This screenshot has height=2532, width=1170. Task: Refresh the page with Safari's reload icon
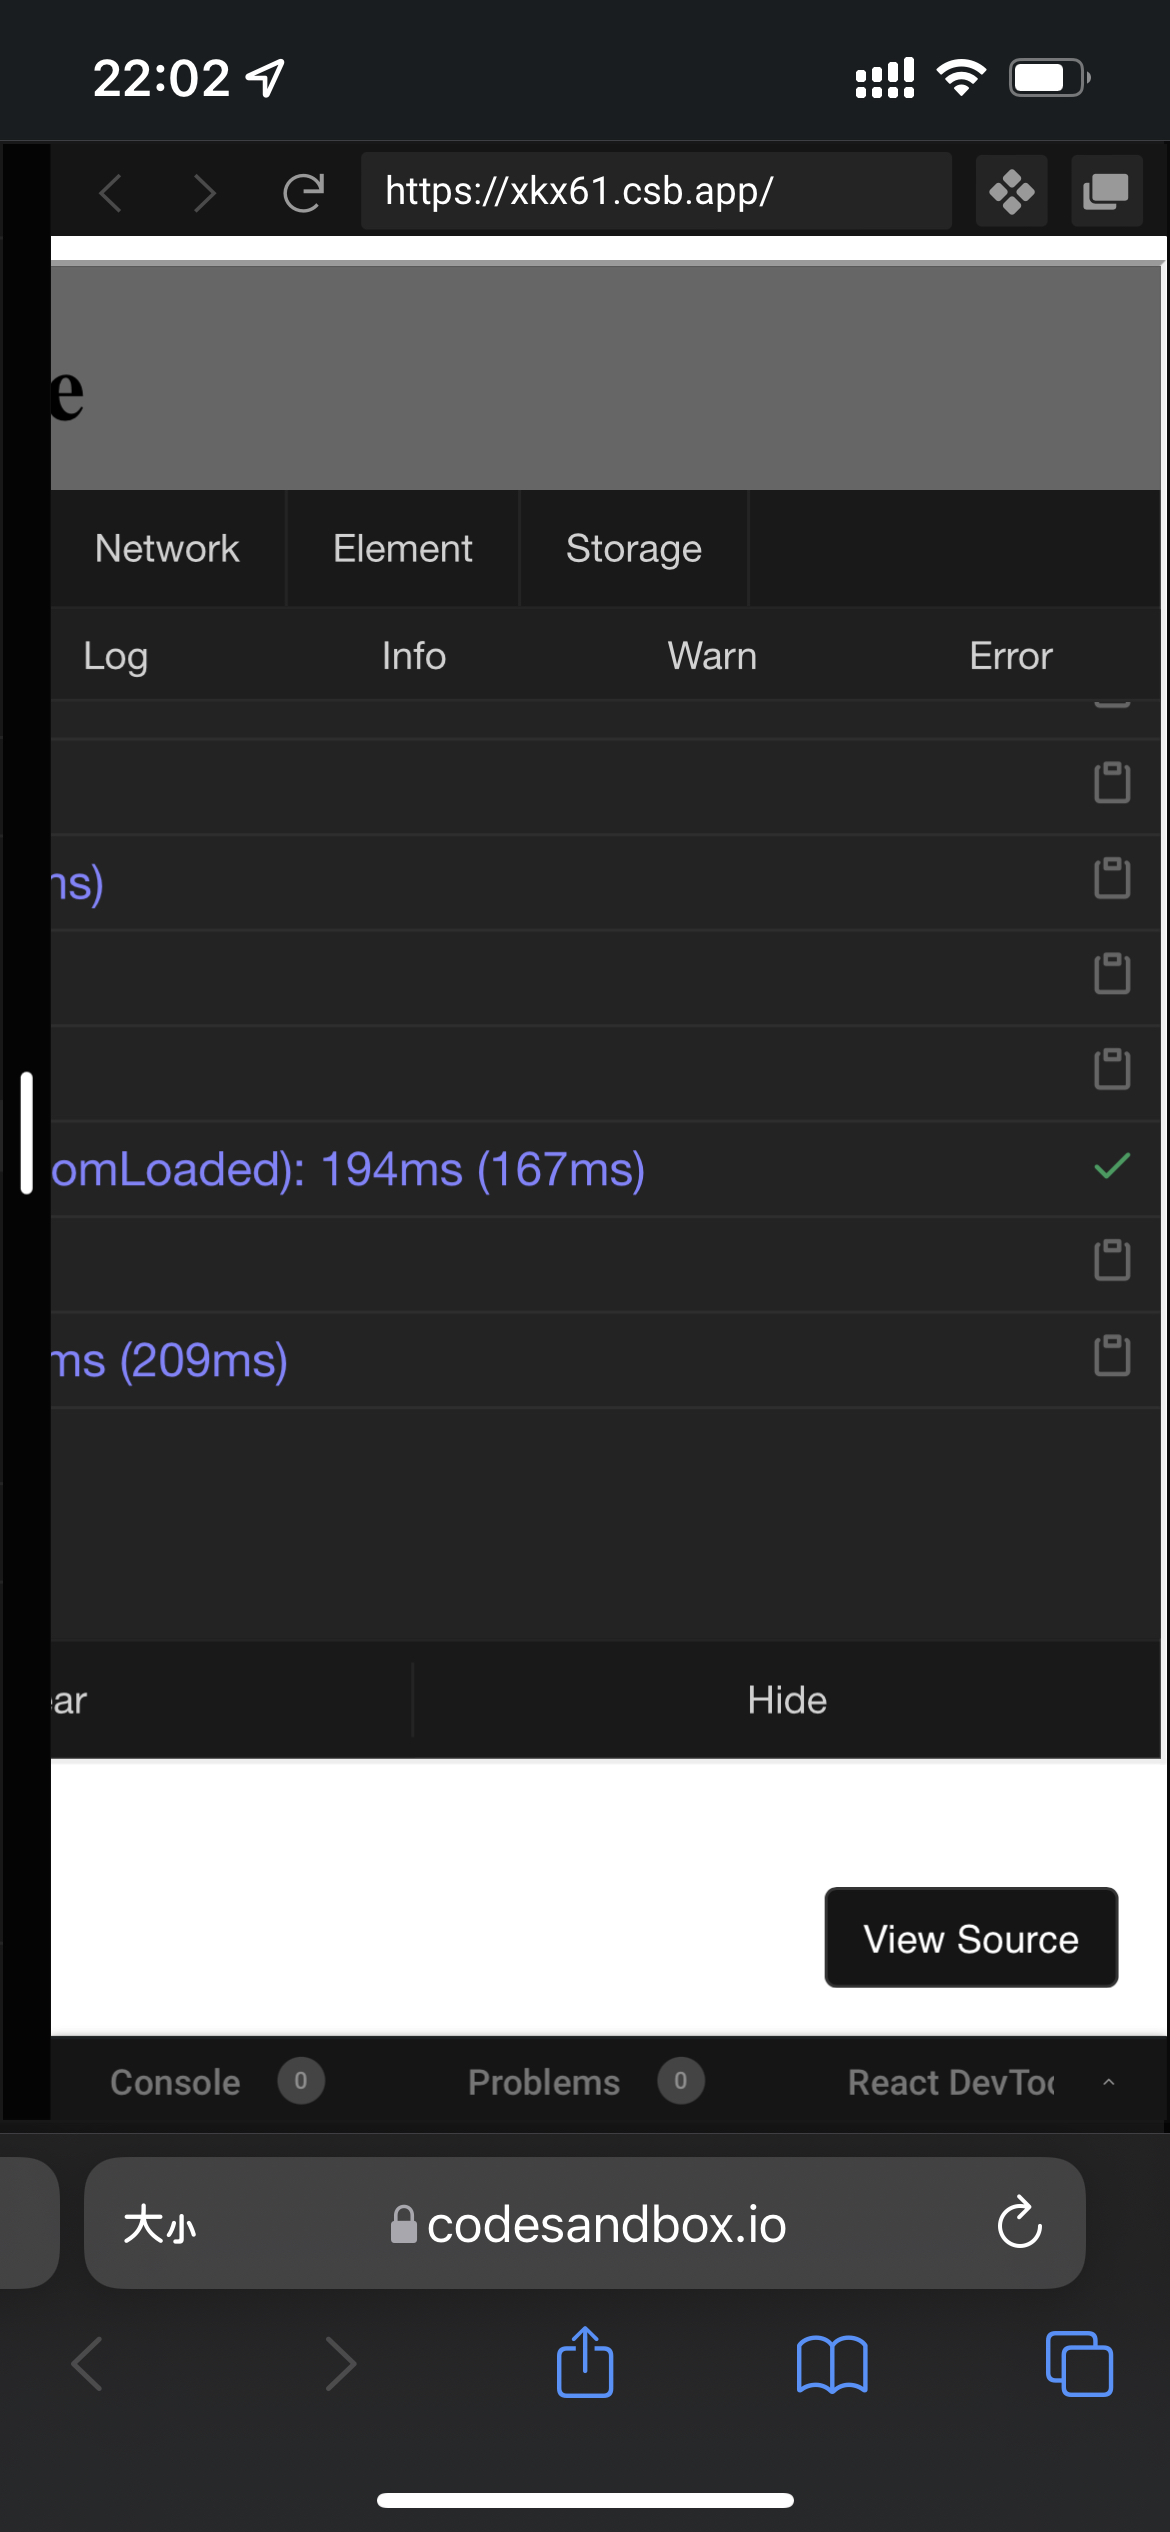pos(1020,2224)
